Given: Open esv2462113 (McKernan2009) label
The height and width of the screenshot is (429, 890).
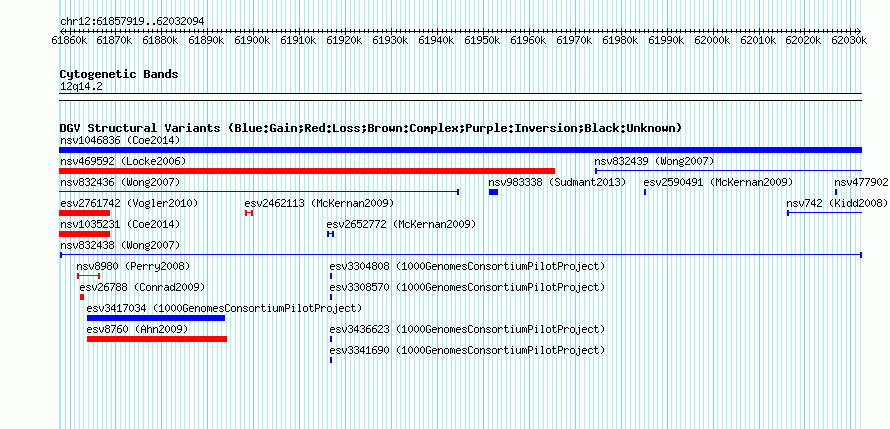Looking at the screenshot, I should pyautogui.click(x=319, y=203).
